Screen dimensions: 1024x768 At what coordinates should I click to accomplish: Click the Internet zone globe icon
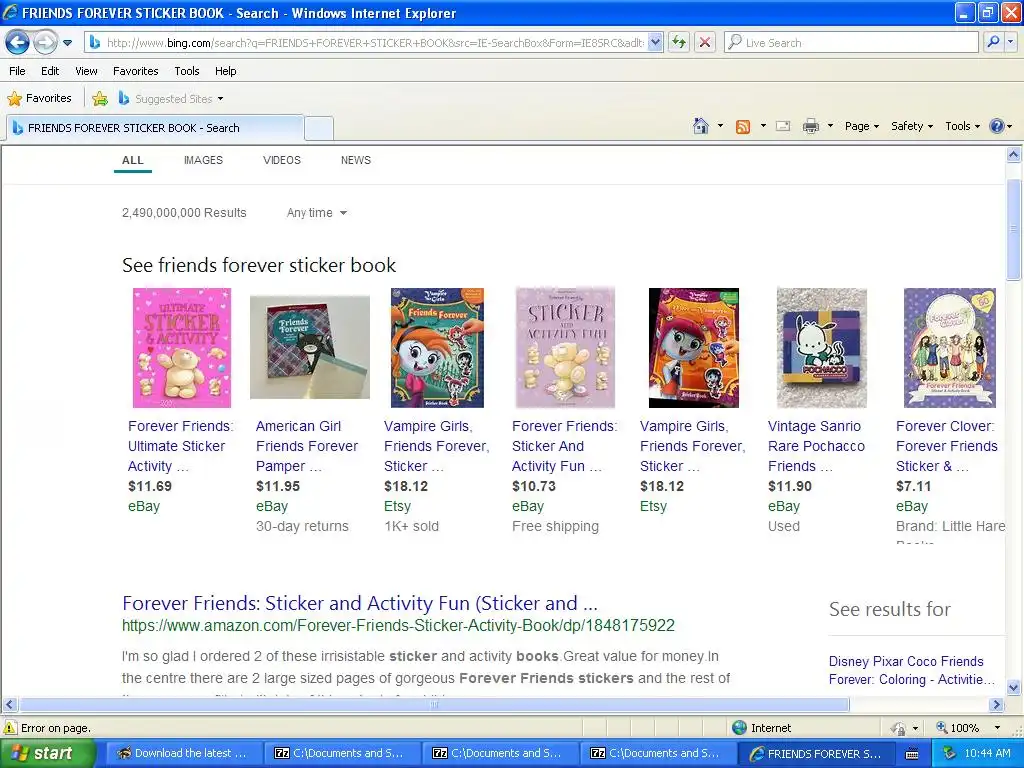click(x=739, y=728)
